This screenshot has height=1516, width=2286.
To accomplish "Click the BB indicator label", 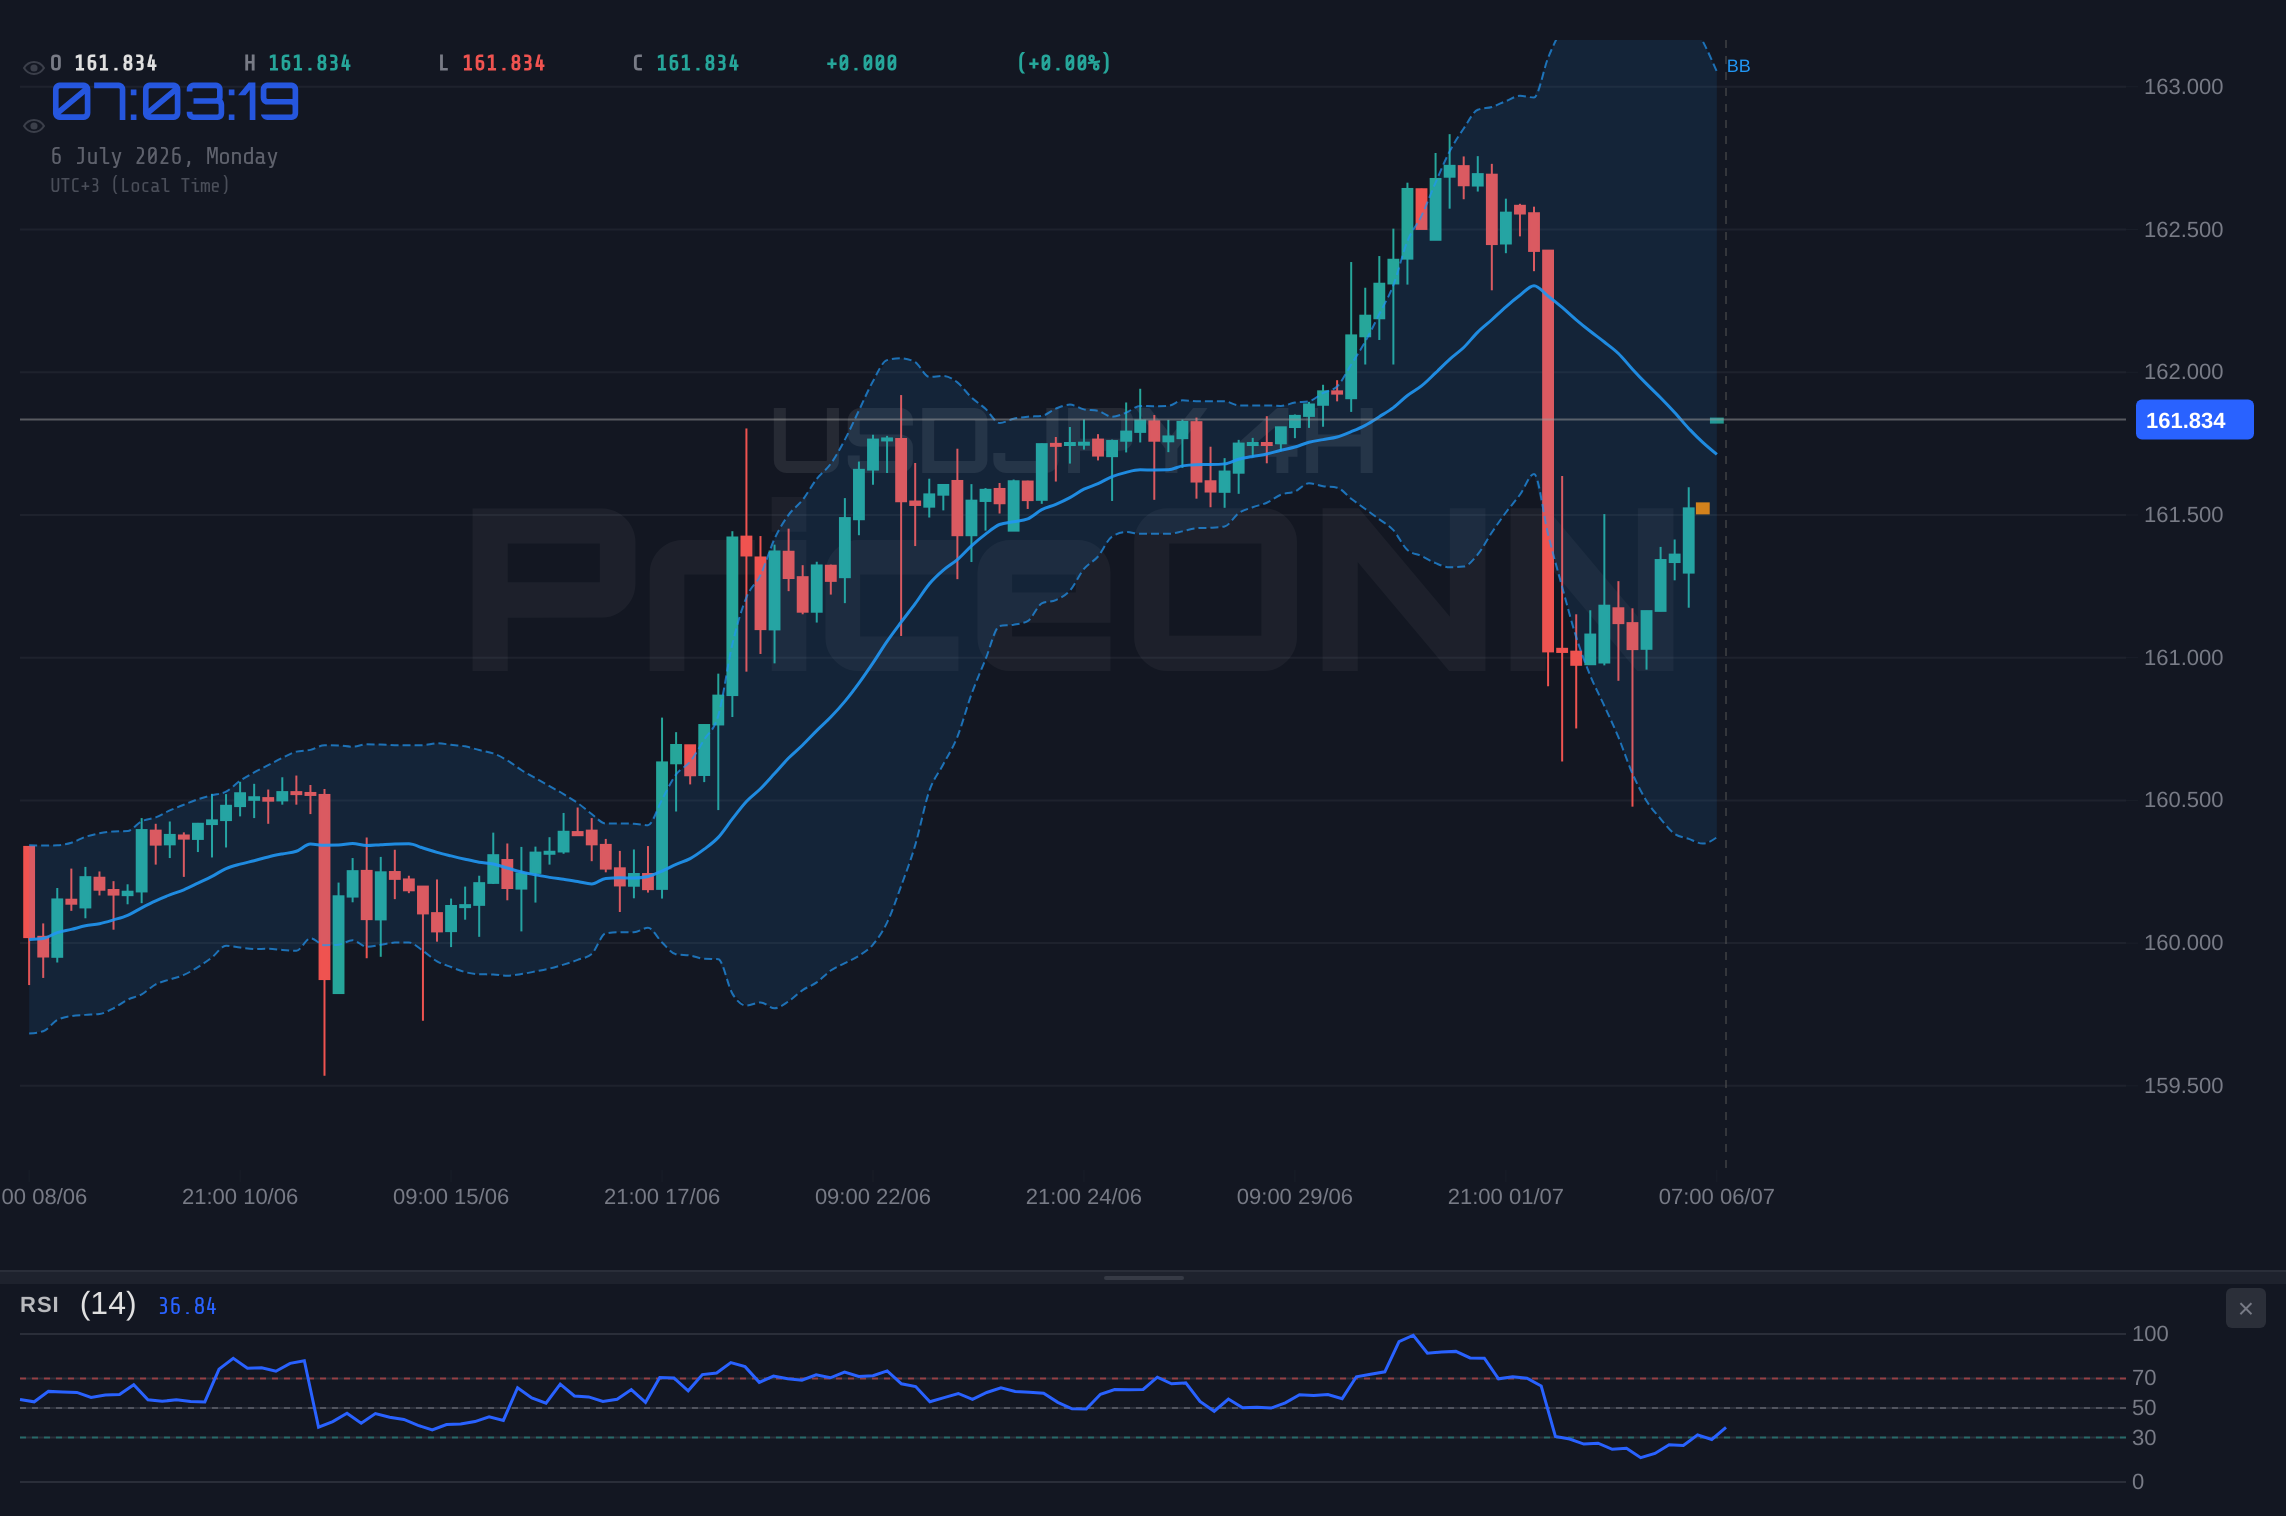I will tap(1738, 66).
